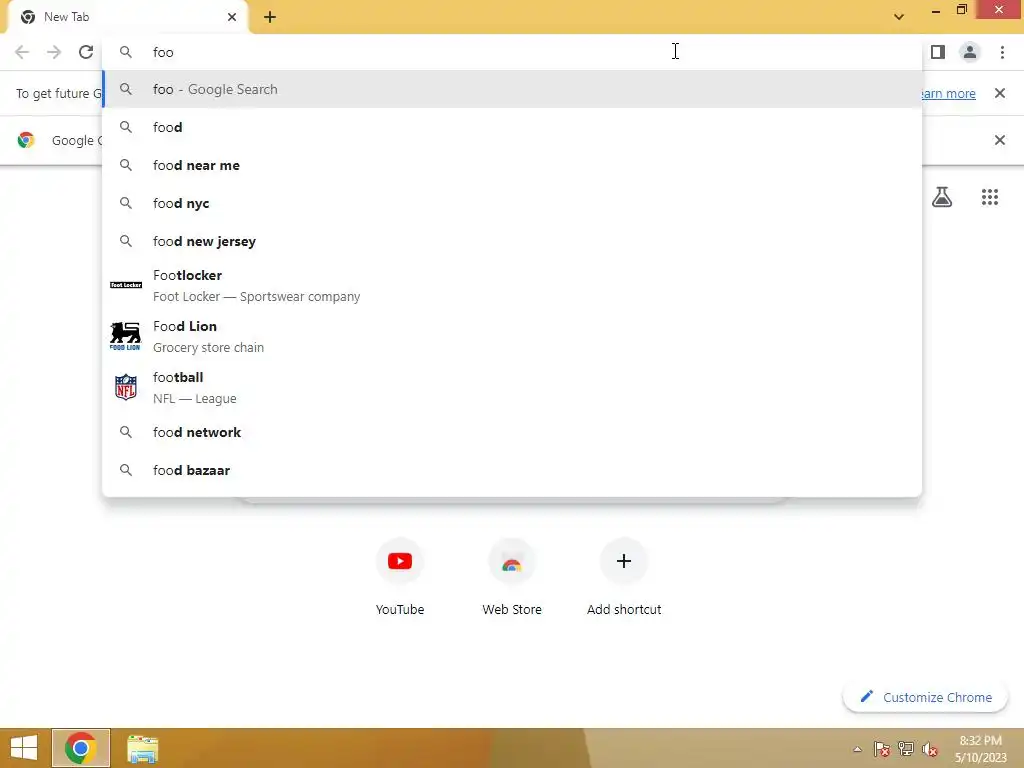Dismiss the 'To get future' infobar
The height and width of the screenshot is (768, 1024).
(x=1000, y=93)
